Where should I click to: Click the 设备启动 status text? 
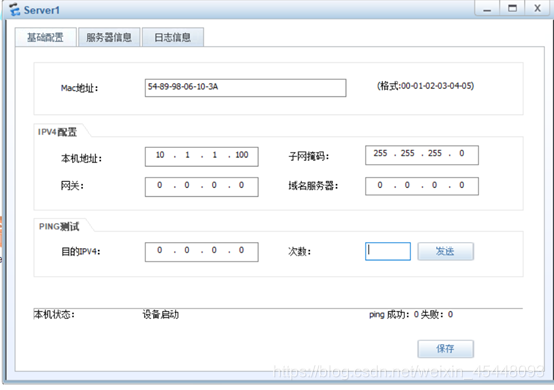[160, 314]
